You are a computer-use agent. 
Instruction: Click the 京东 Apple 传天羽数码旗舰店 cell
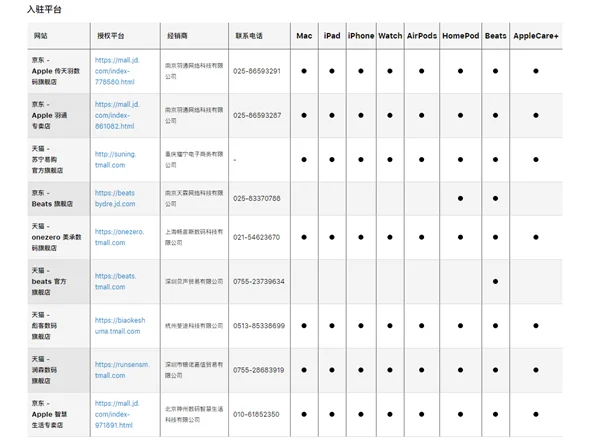click(x=59, y=71)
